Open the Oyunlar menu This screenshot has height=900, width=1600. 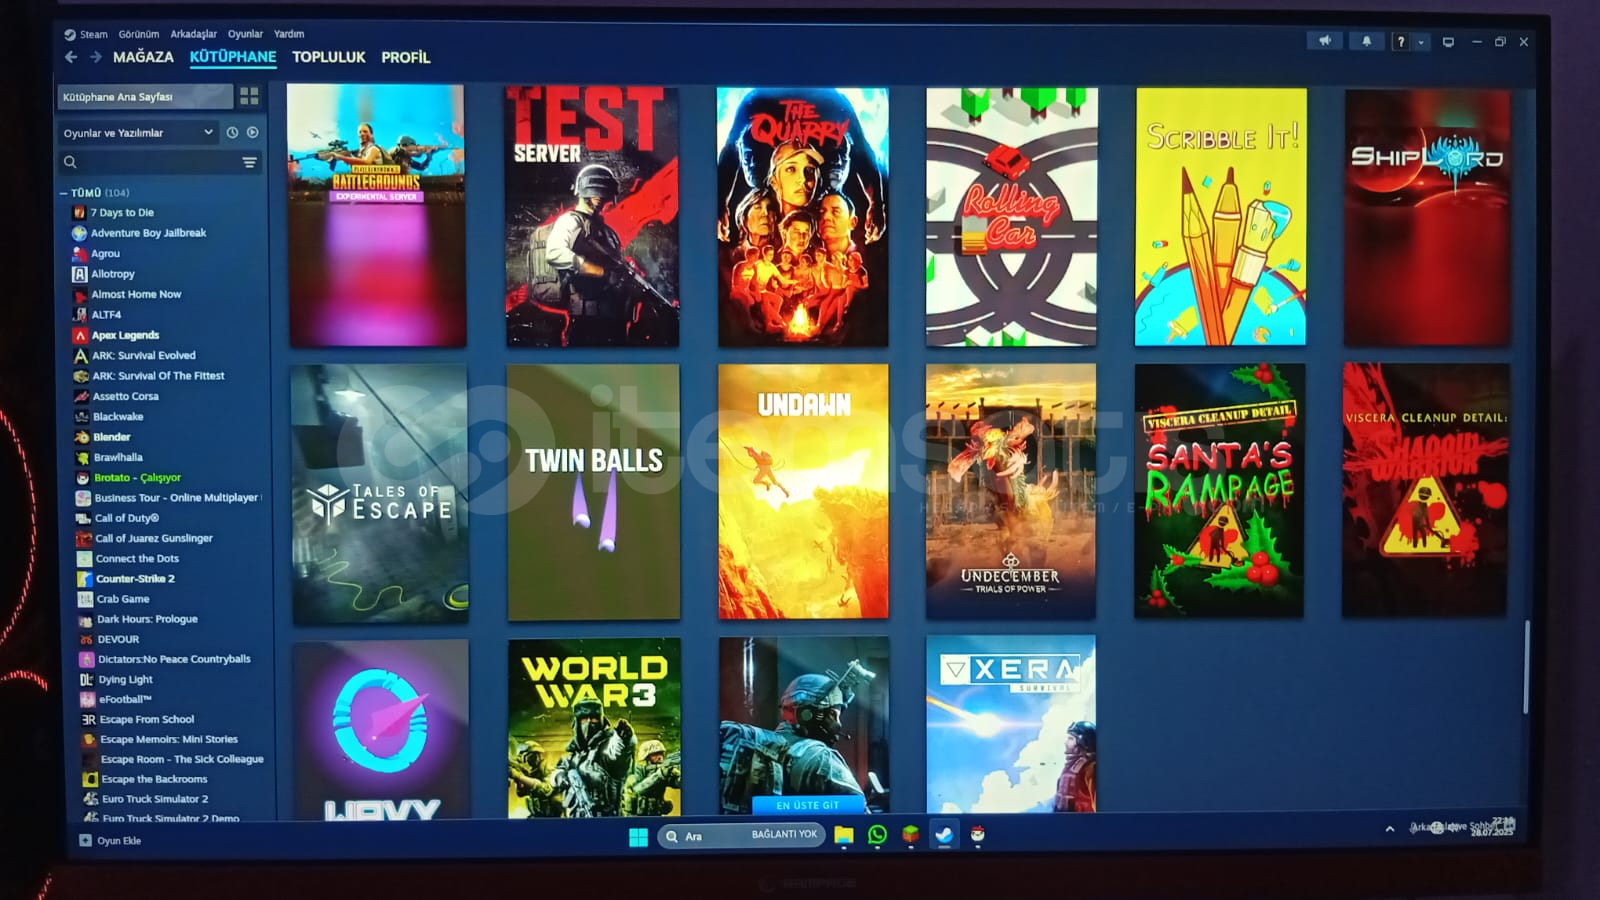tap(245, 34)
